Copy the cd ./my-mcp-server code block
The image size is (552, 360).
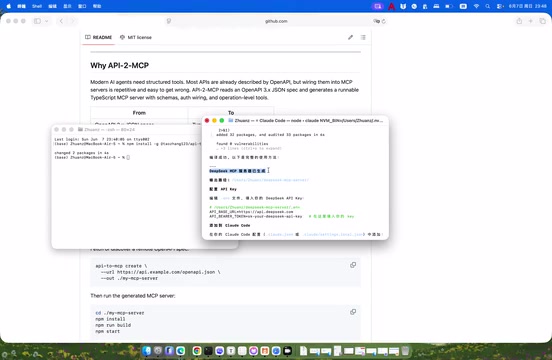tap(353, 312)
